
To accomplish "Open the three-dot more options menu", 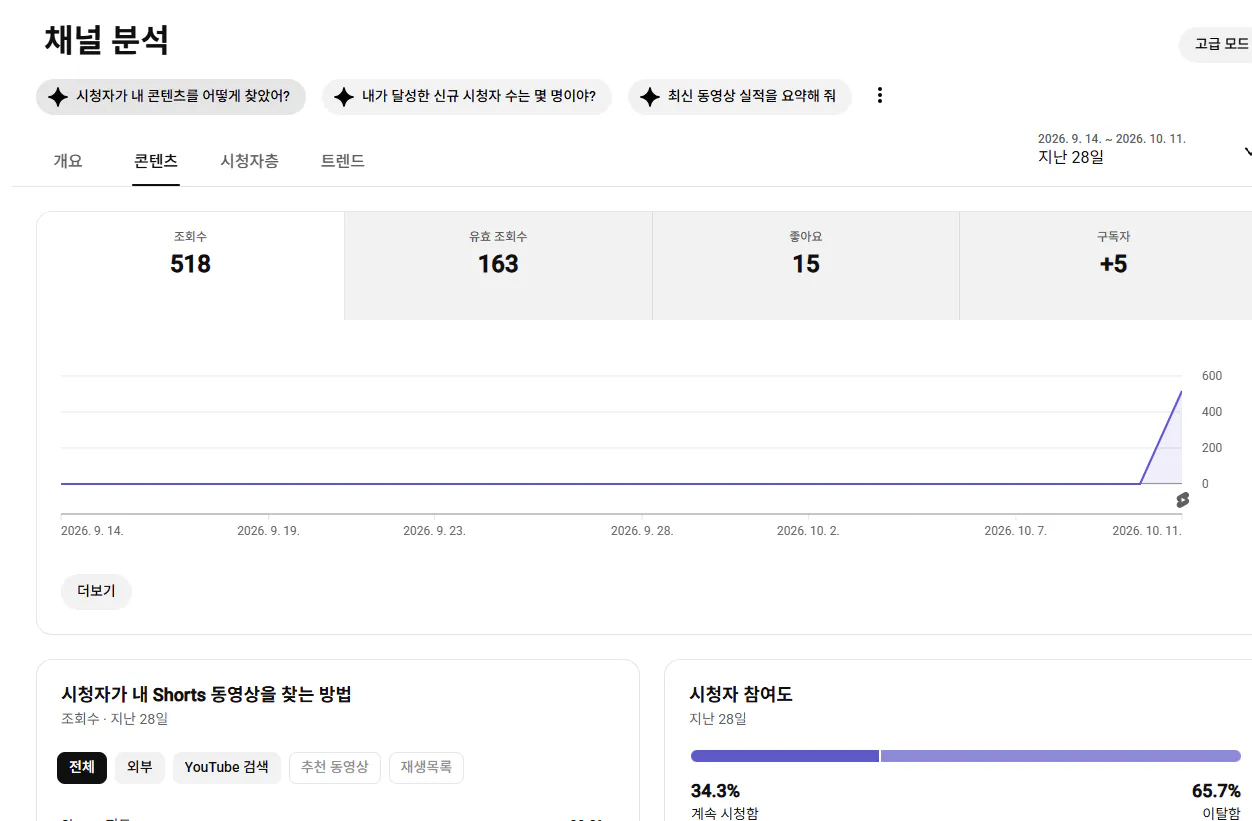I will point(880,96).
